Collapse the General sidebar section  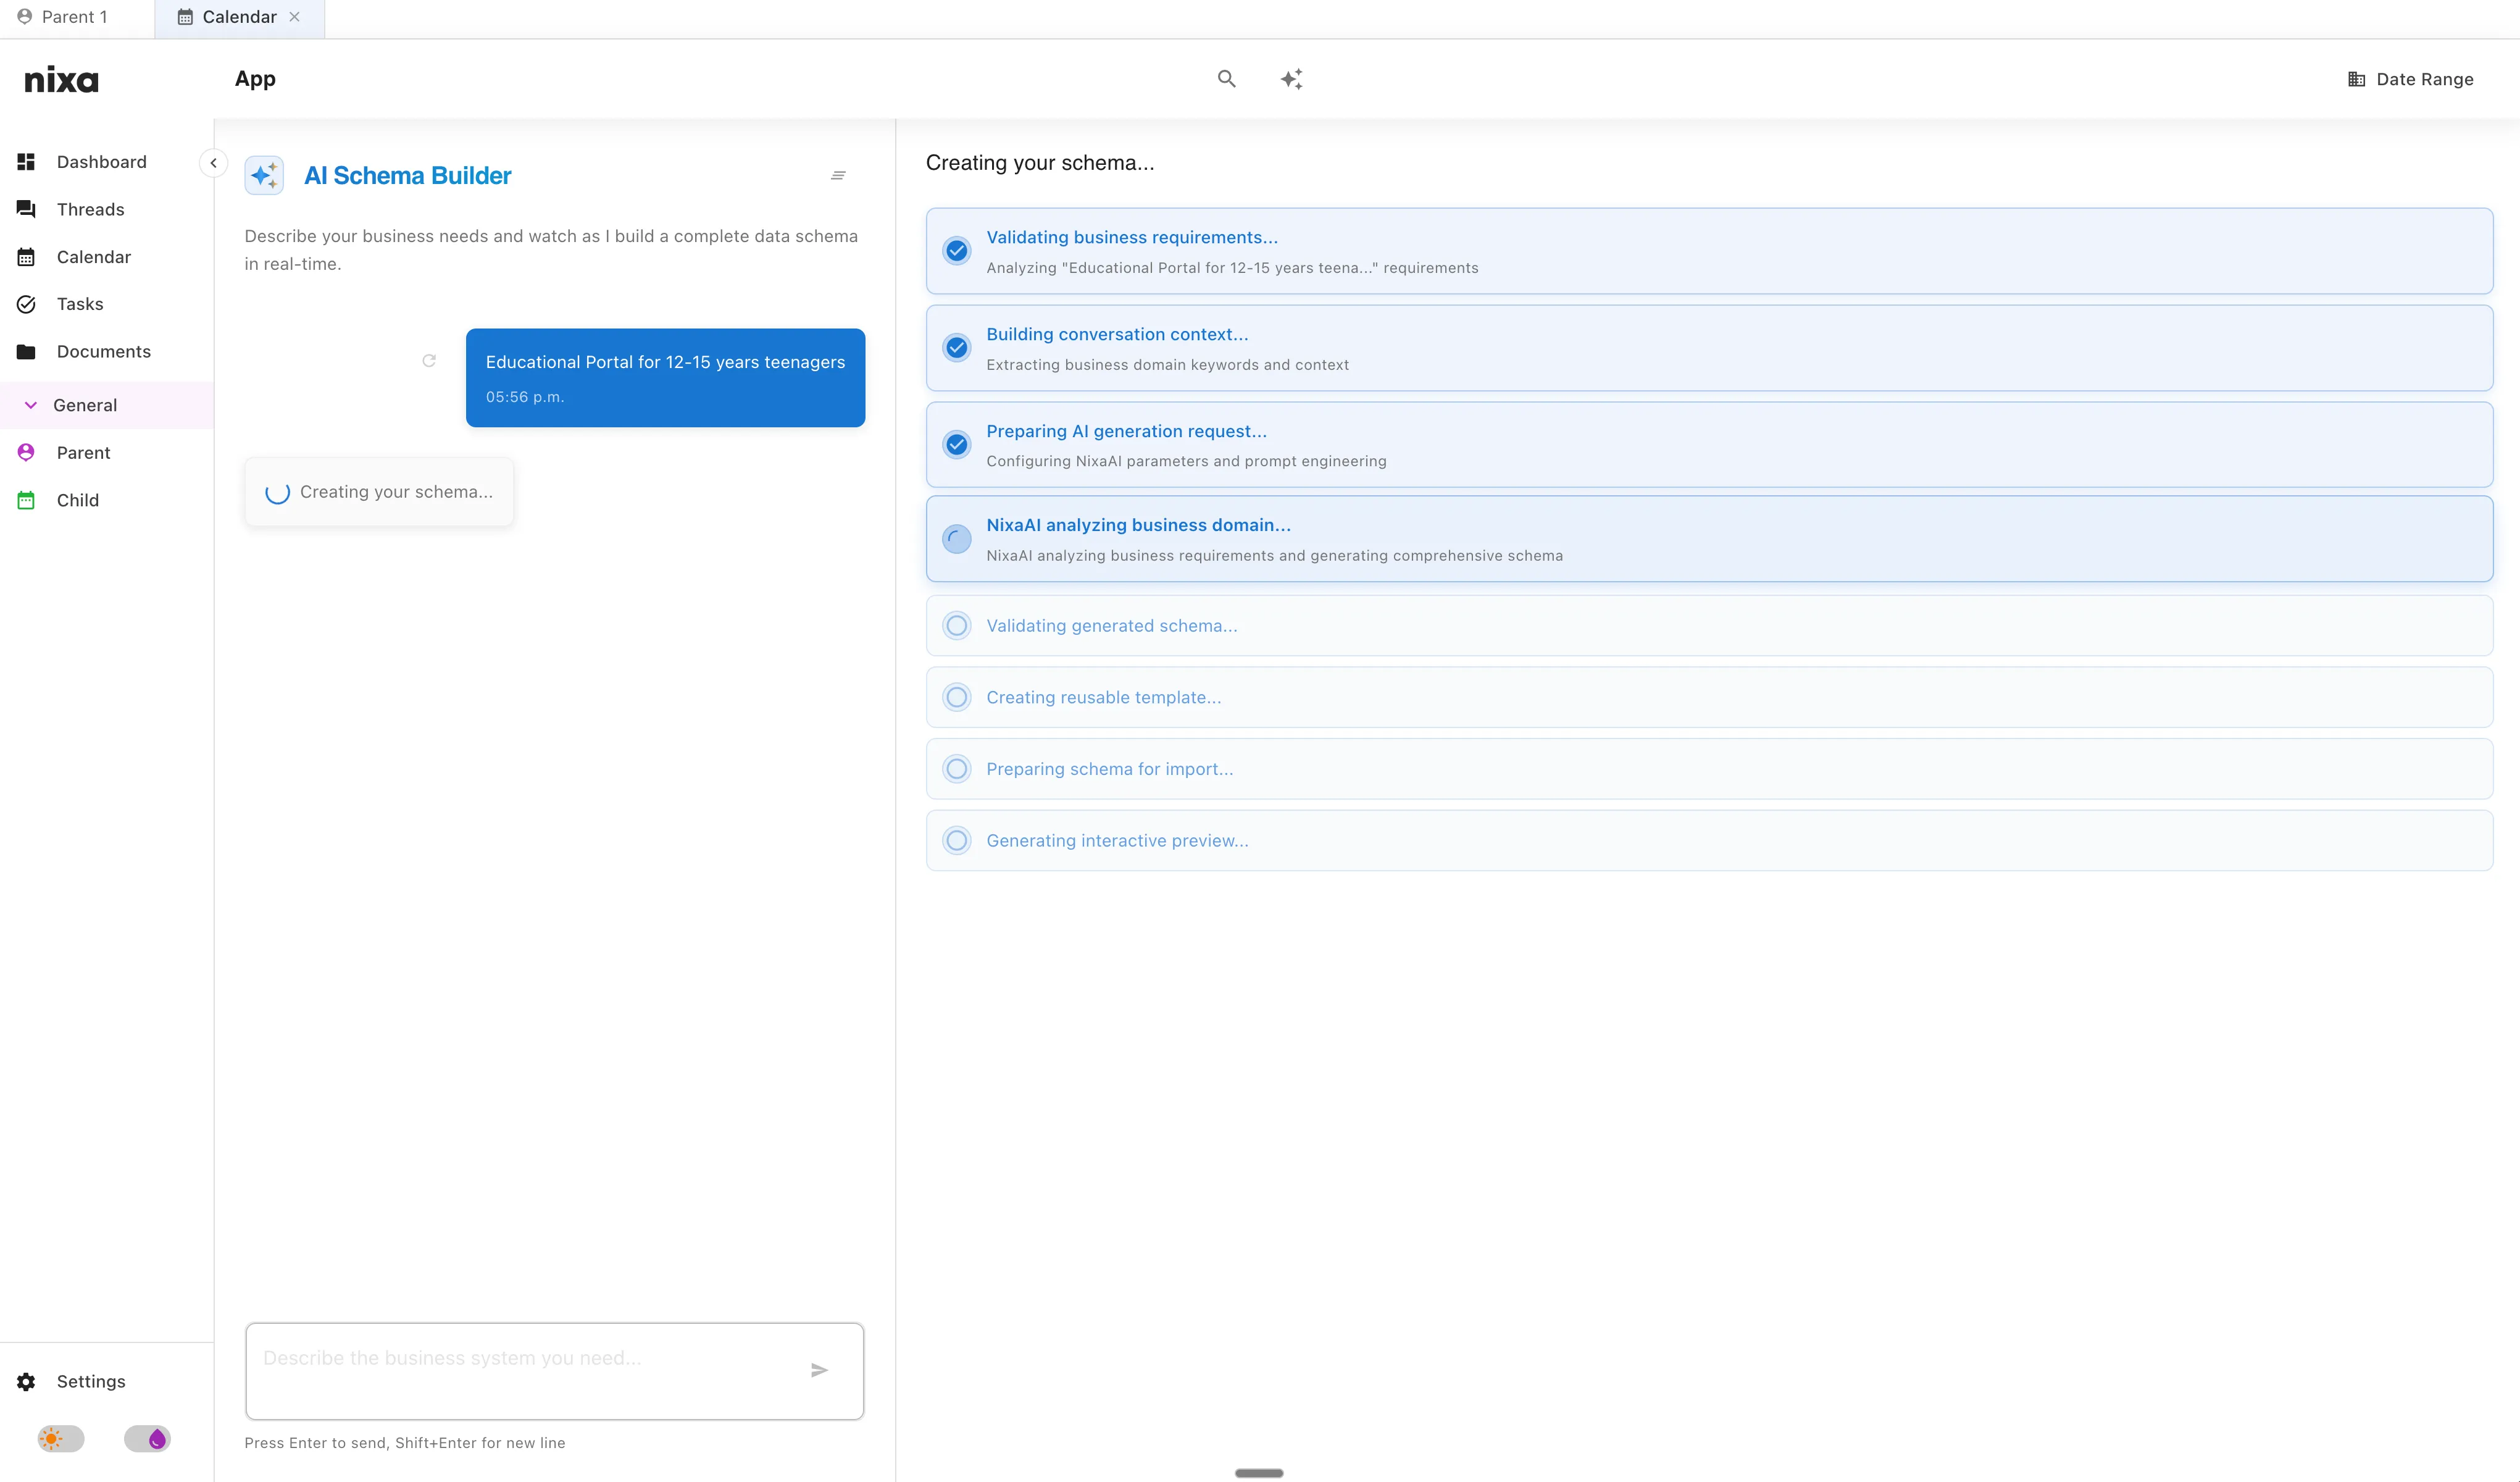(31, 405)
